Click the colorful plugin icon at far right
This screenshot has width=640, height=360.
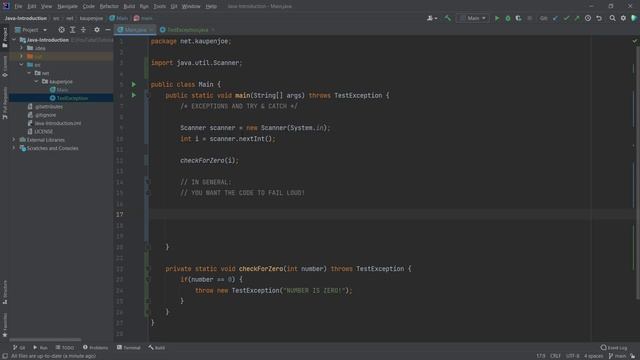click(634, 18)
